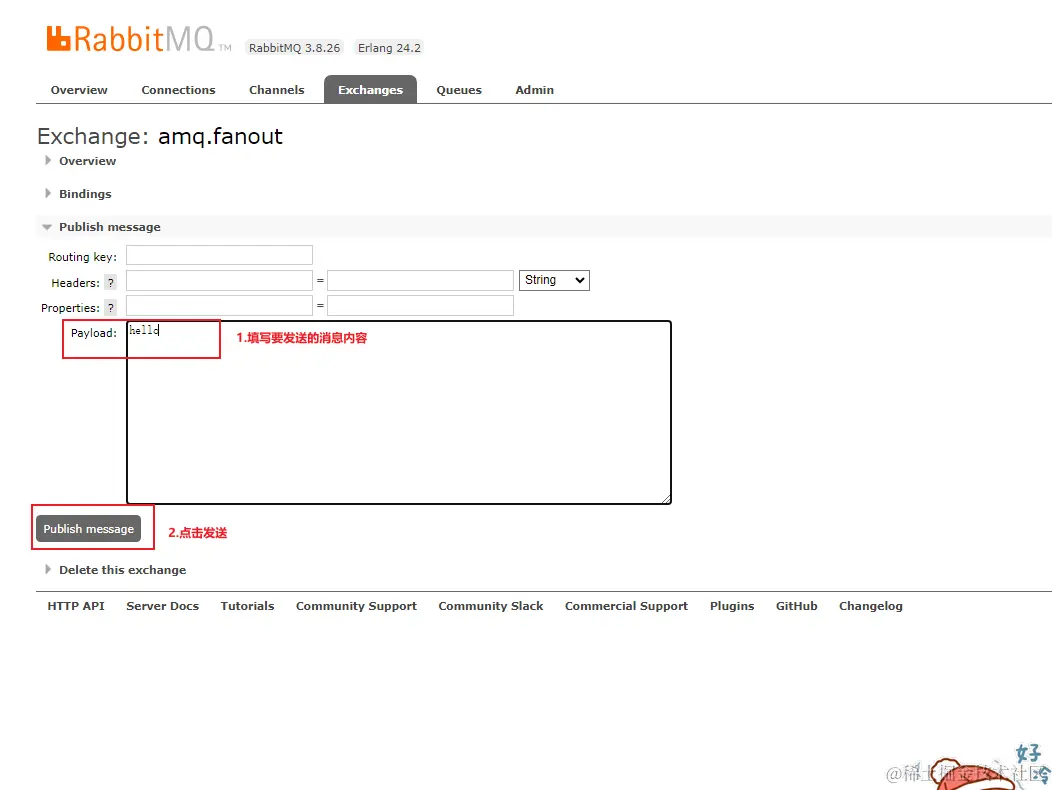Click the Publish message button
The image size is (1052, 790).
click(x=89, y=529)
